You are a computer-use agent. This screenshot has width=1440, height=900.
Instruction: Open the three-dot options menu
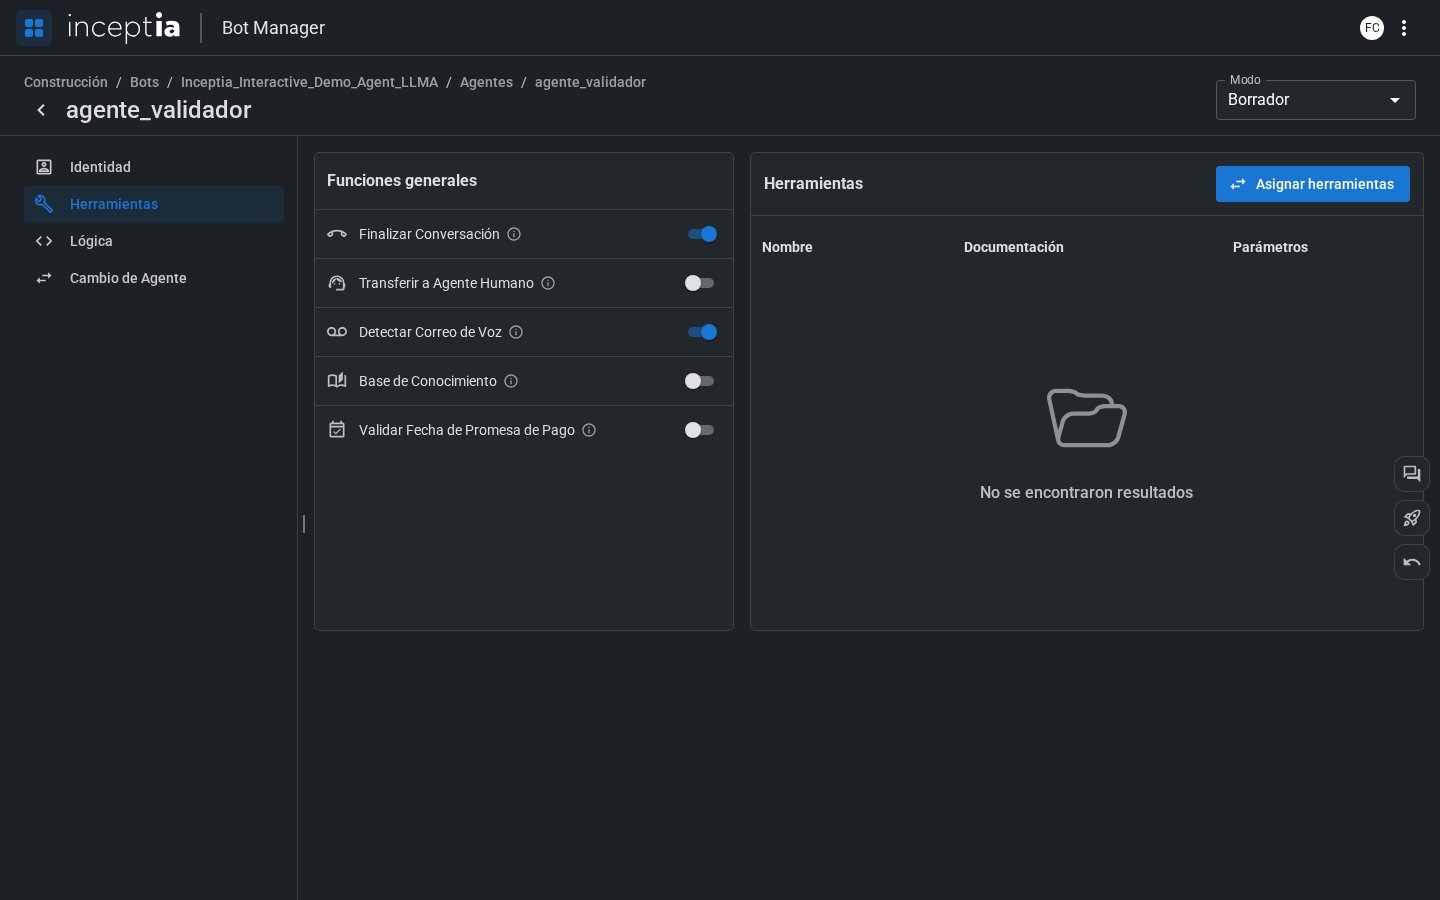point(1404,28)
